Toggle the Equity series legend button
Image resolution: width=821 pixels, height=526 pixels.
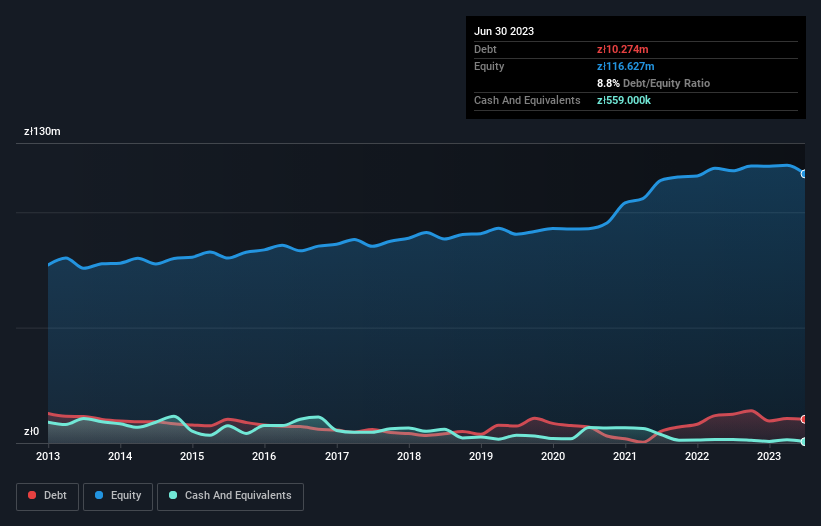tap(118, 496)
